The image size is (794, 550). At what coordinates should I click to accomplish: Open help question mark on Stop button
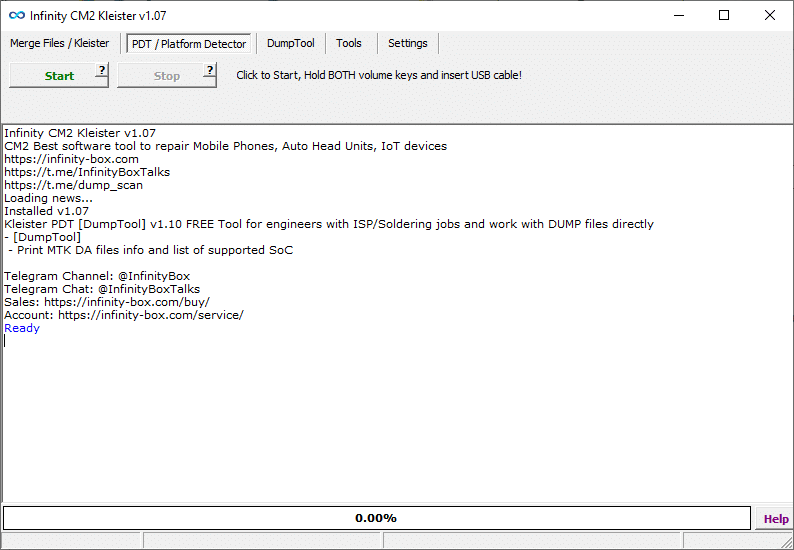click(210, 69)
